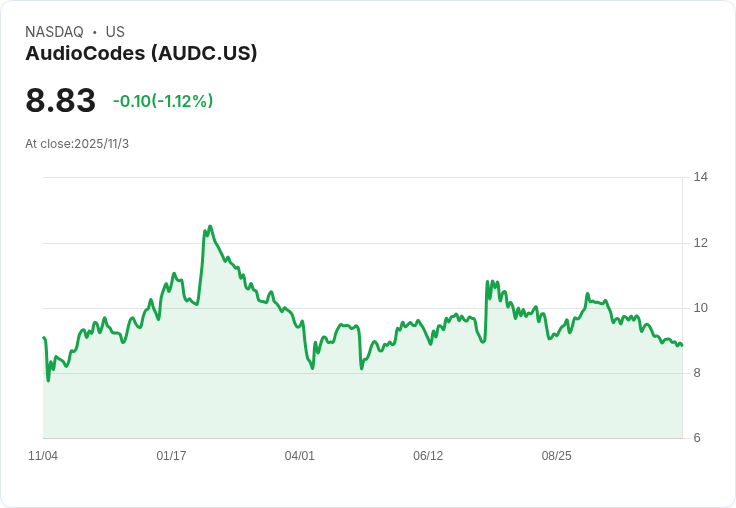Click the 12 y-axis price label
Viewport: 736px width, 508px height.
coord(700,243)
